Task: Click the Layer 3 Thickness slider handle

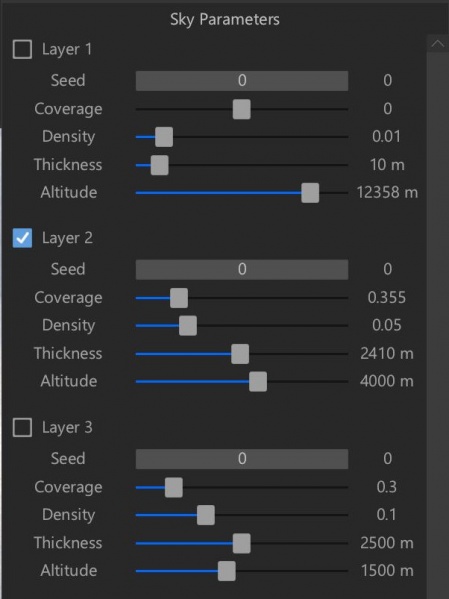Action: (242, 543)
